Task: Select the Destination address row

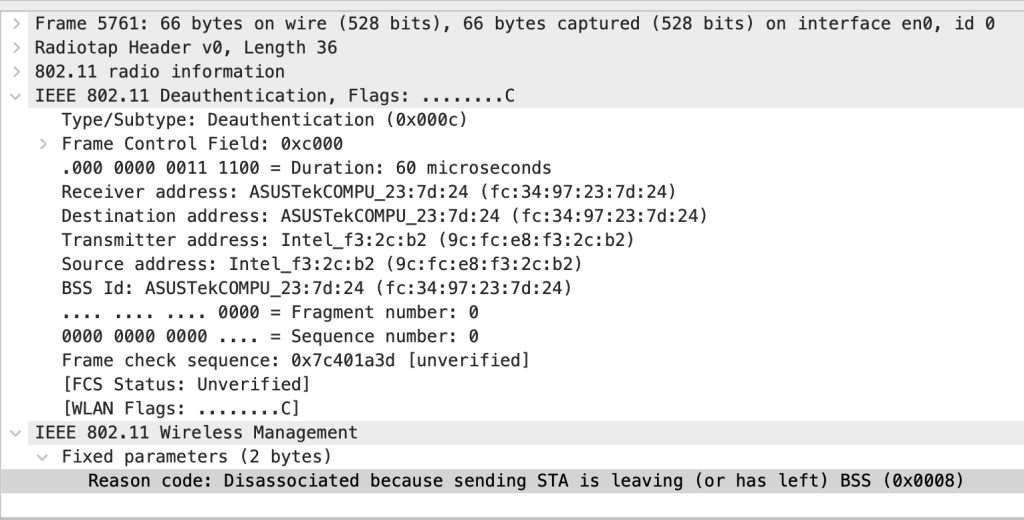Action: [384, 216]
